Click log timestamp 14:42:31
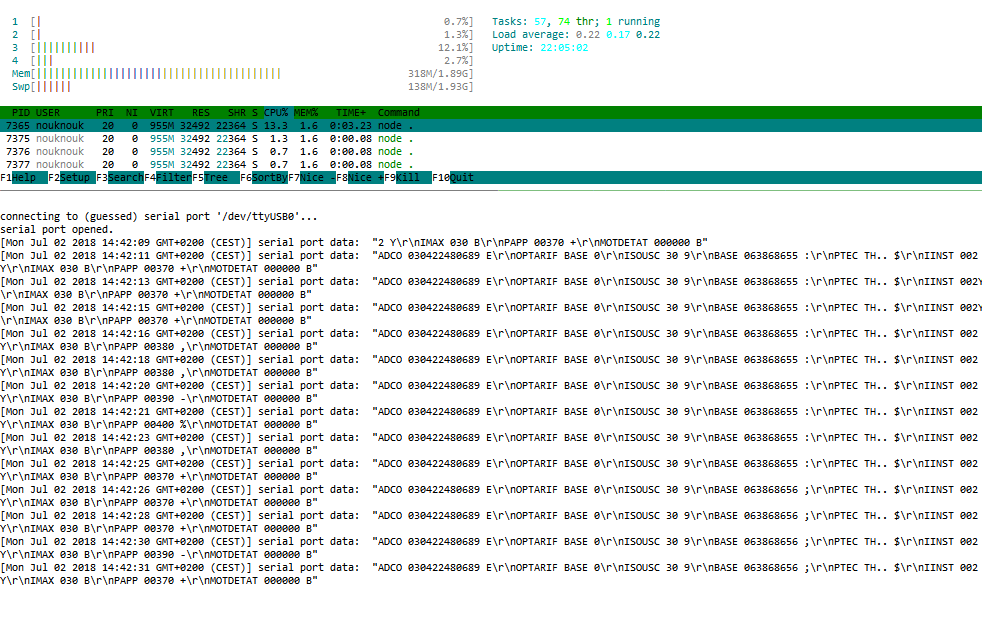 pyautogui.click(x=126, y=567)
